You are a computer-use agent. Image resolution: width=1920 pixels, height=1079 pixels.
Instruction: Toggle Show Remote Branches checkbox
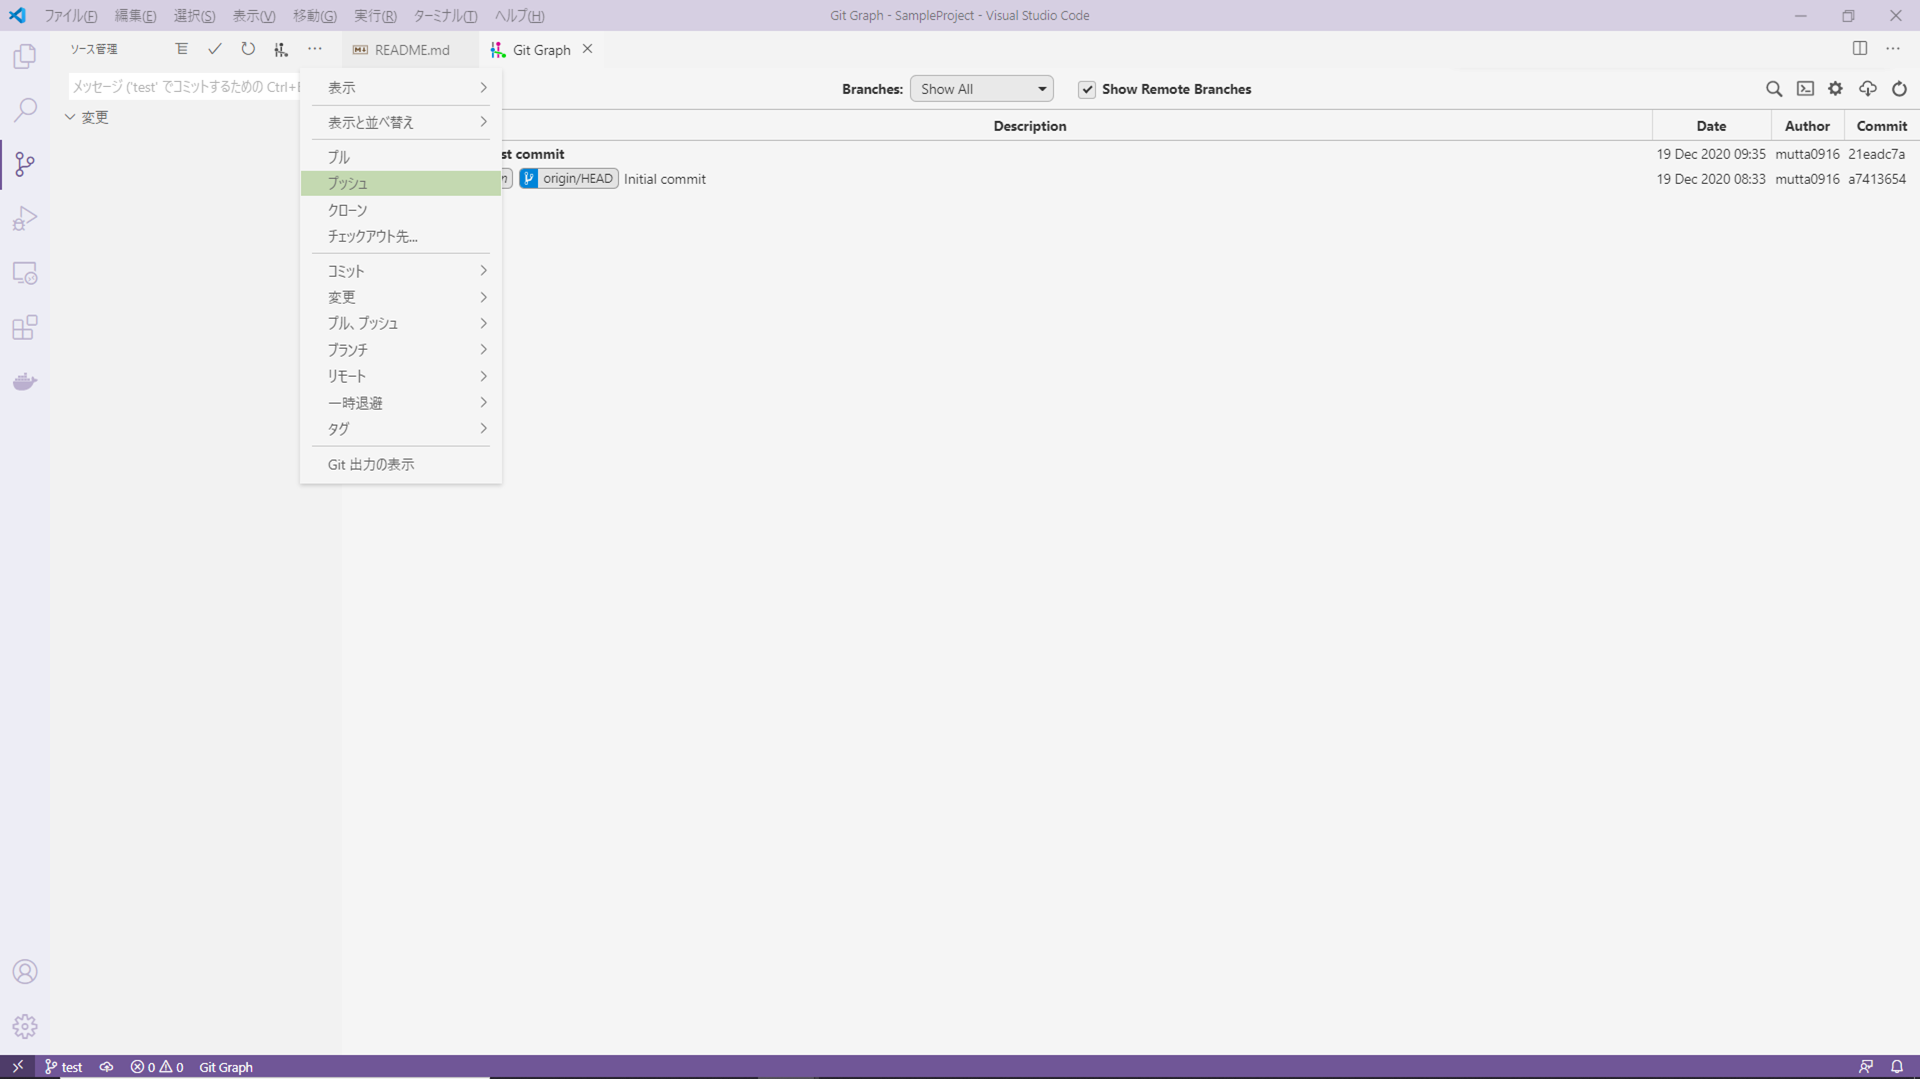(1087, 90)
